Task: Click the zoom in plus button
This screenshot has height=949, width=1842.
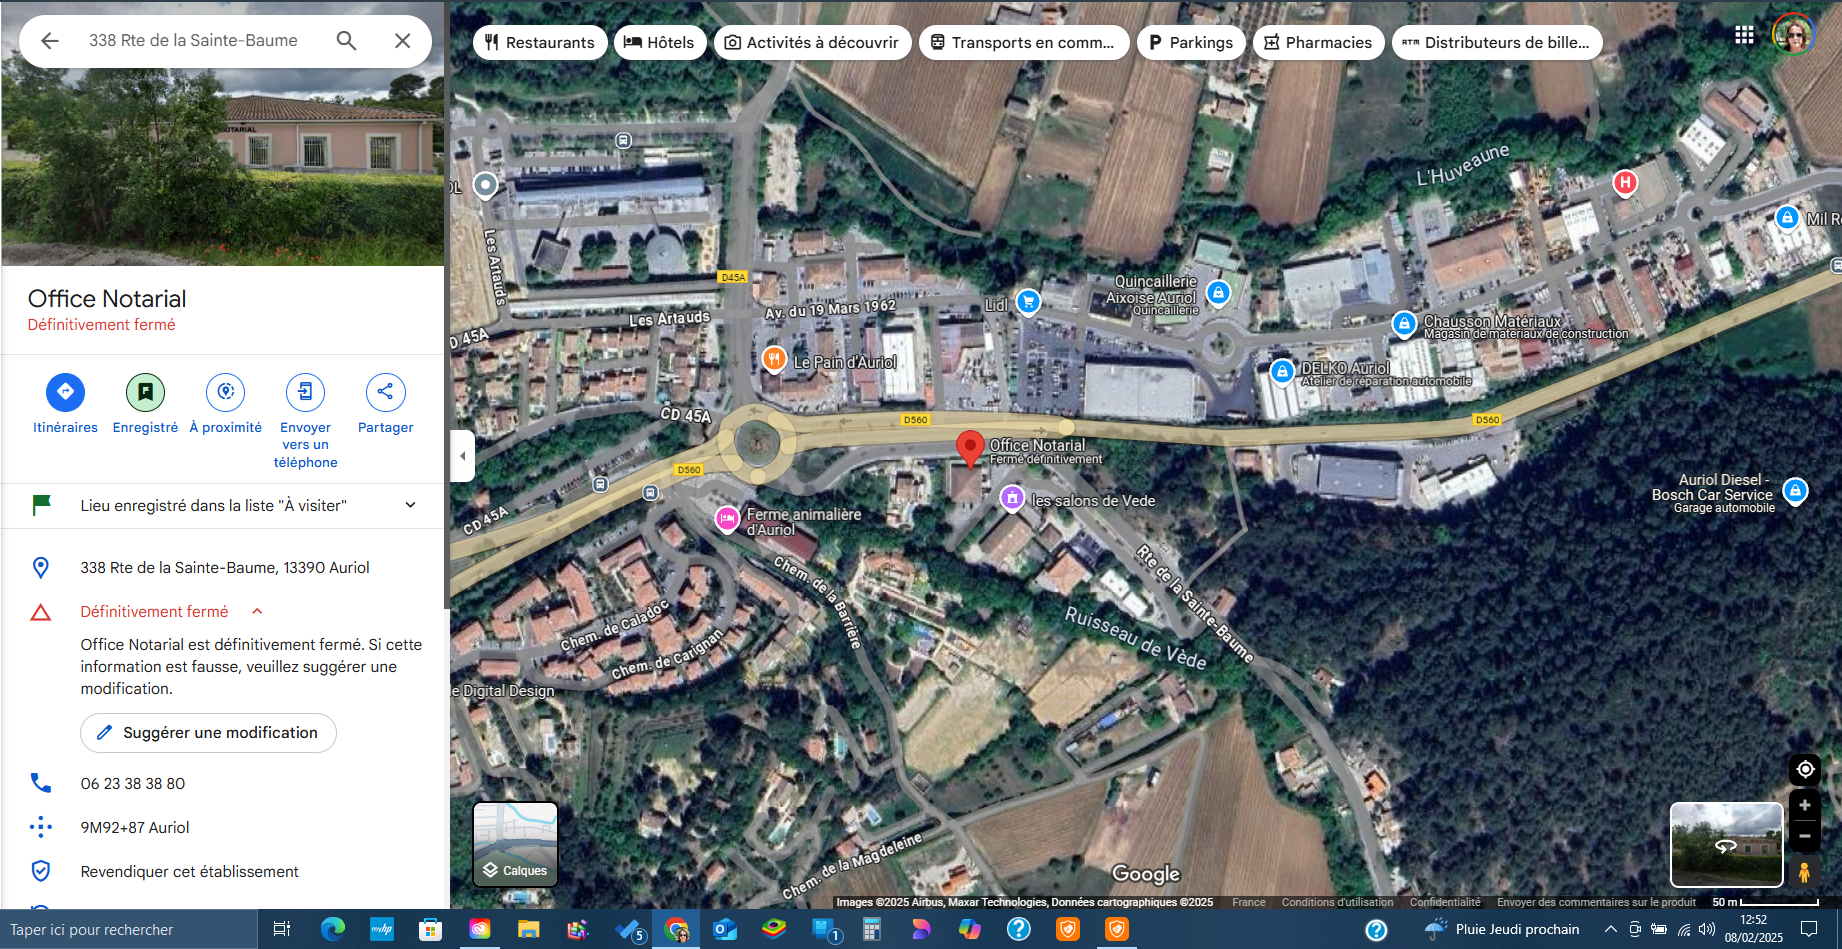Action: pyautogui.click(x=1804, y=805)
